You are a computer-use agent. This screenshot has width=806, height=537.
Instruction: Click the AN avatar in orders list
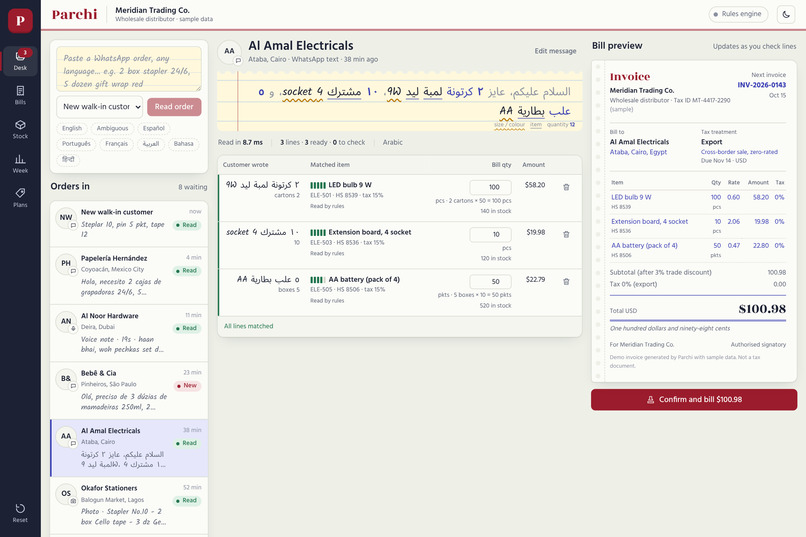pyautogui.click(x=66, y=321)
